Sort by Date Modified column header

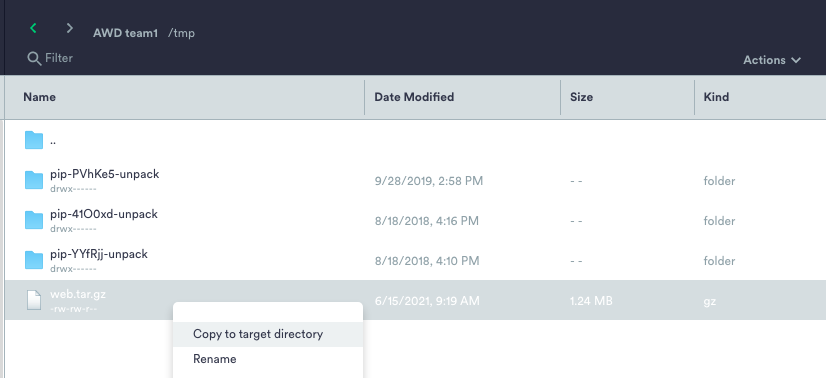[414, 97]
